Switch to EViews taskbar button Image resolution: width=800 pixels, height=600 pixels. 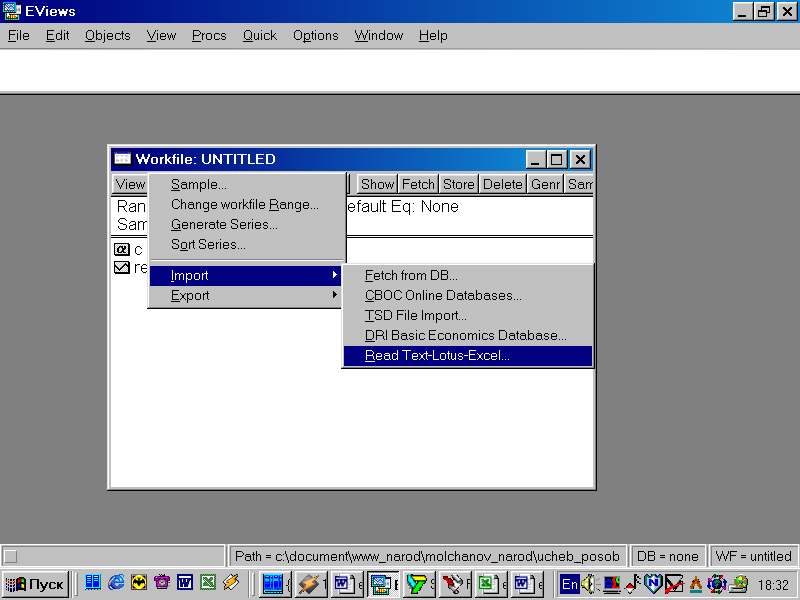click(383, 584)
